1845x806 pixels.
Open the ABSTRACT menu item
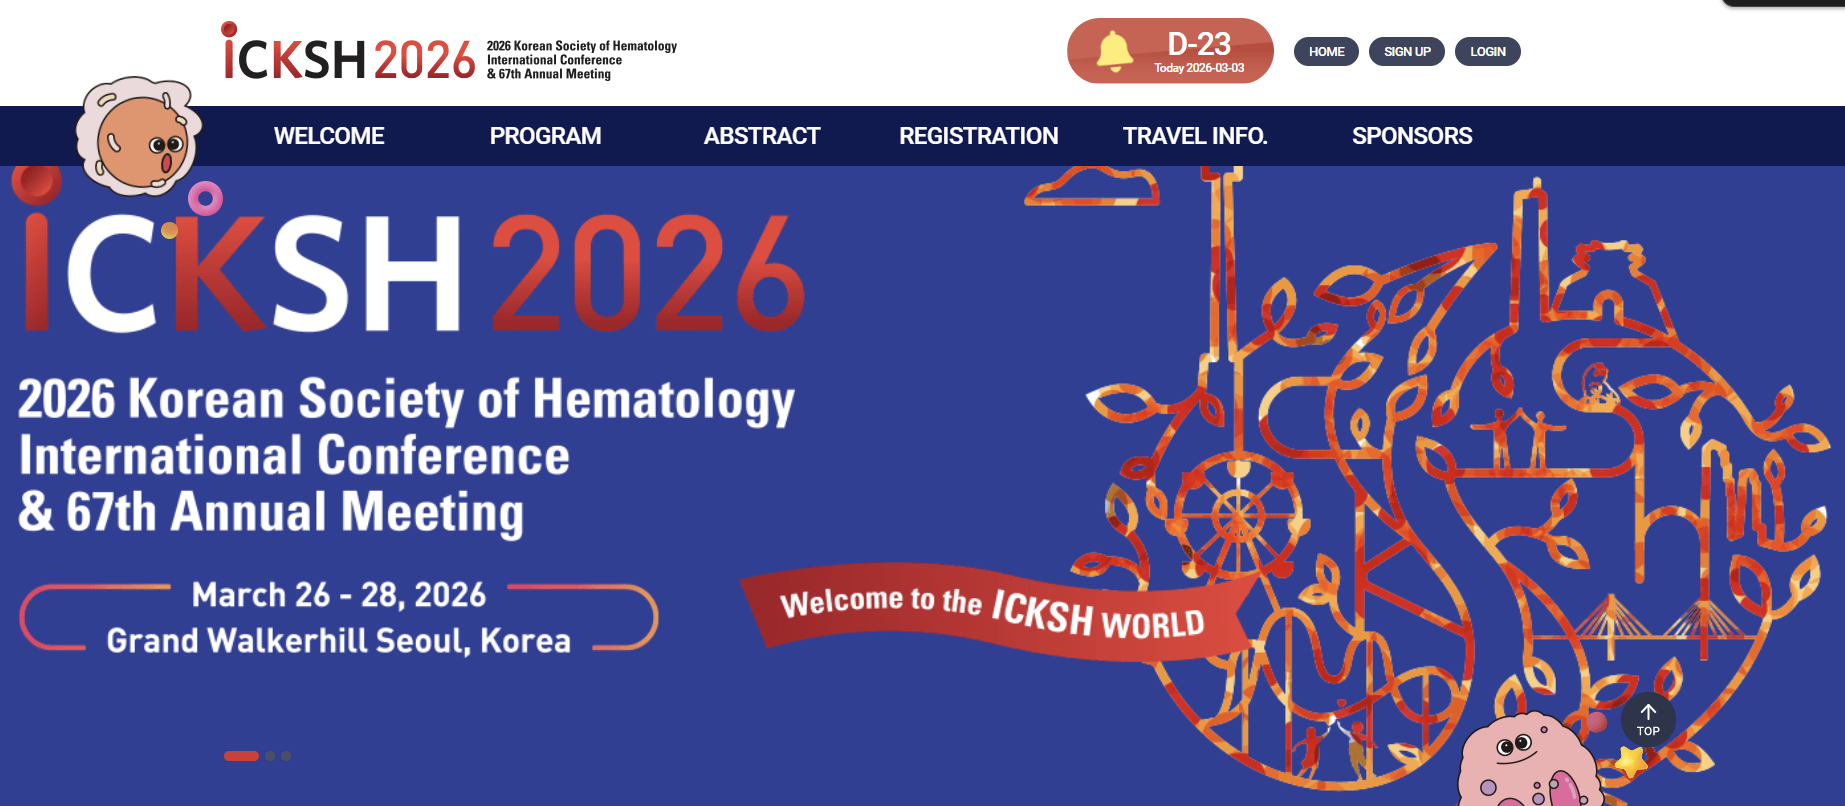point(761,136)
